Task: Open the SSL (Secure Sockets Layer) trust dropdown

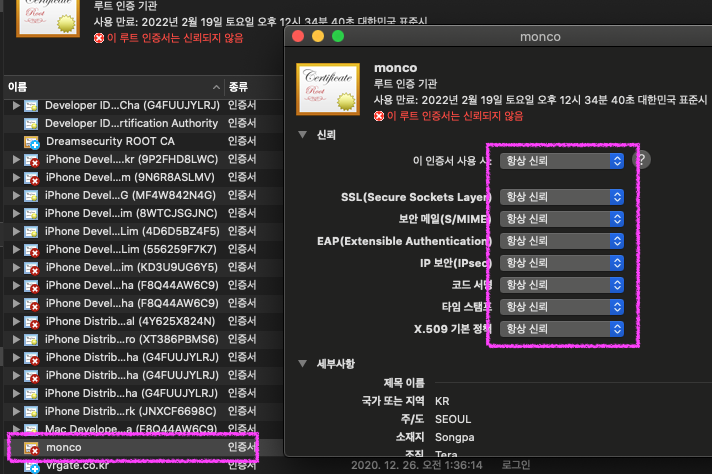Action: click(x=562, y=197)
